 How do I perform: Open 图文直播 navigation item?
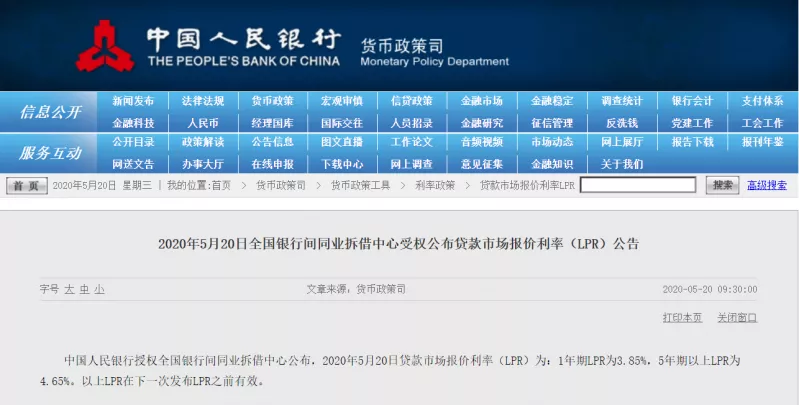pos(342,142)
